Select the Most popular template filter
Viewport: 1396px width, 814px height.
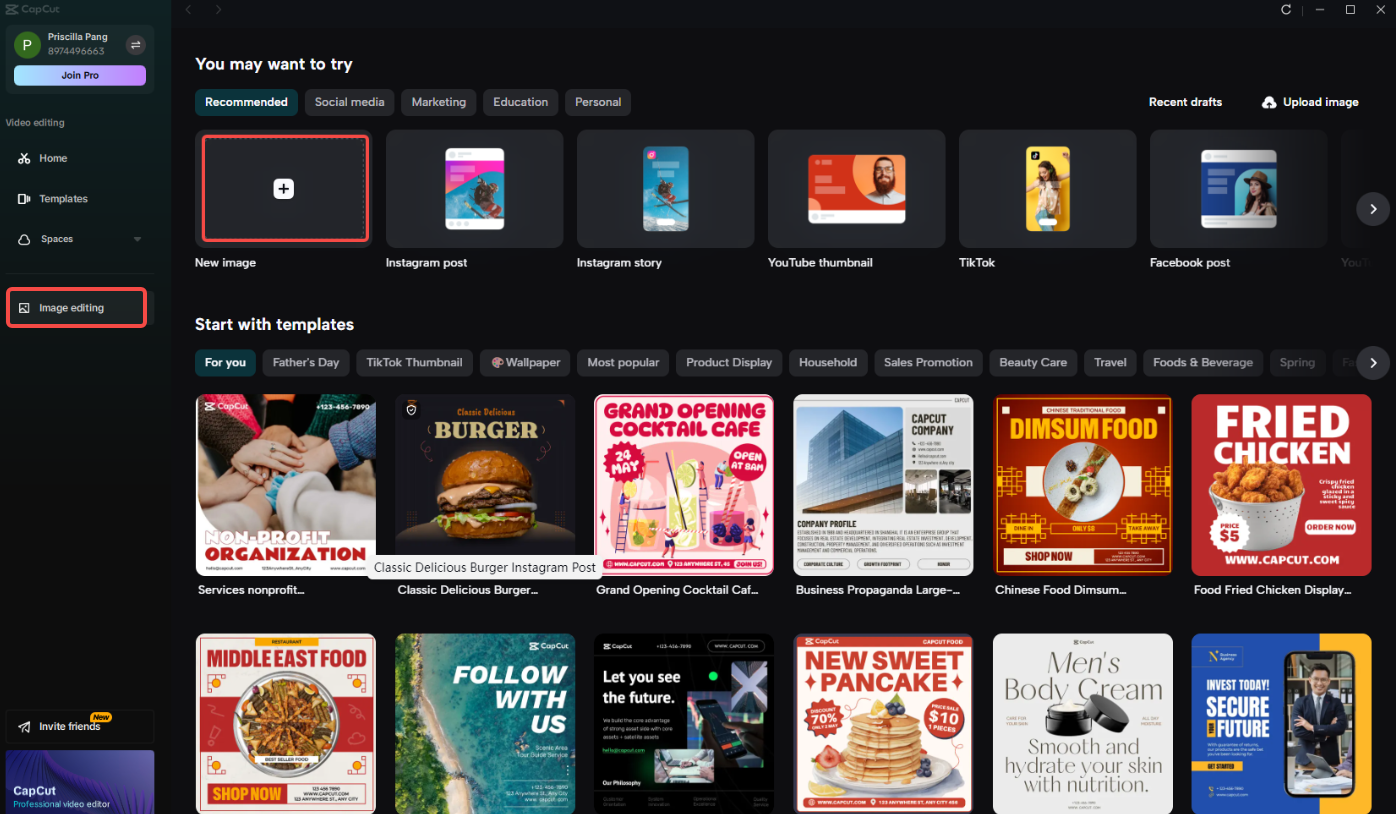click(623, 363)
